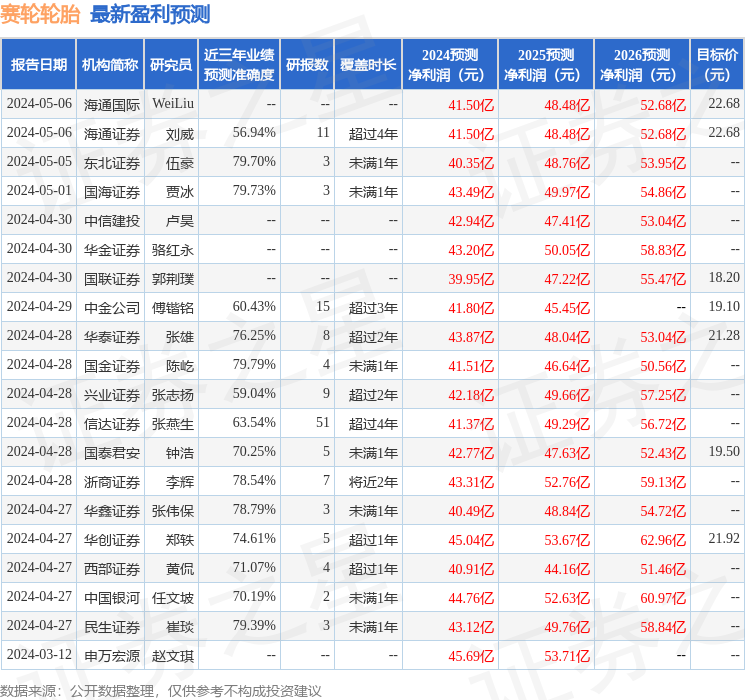Click the 研究员 column header
This screenshot has height=700, width=745.
point(171,65)
